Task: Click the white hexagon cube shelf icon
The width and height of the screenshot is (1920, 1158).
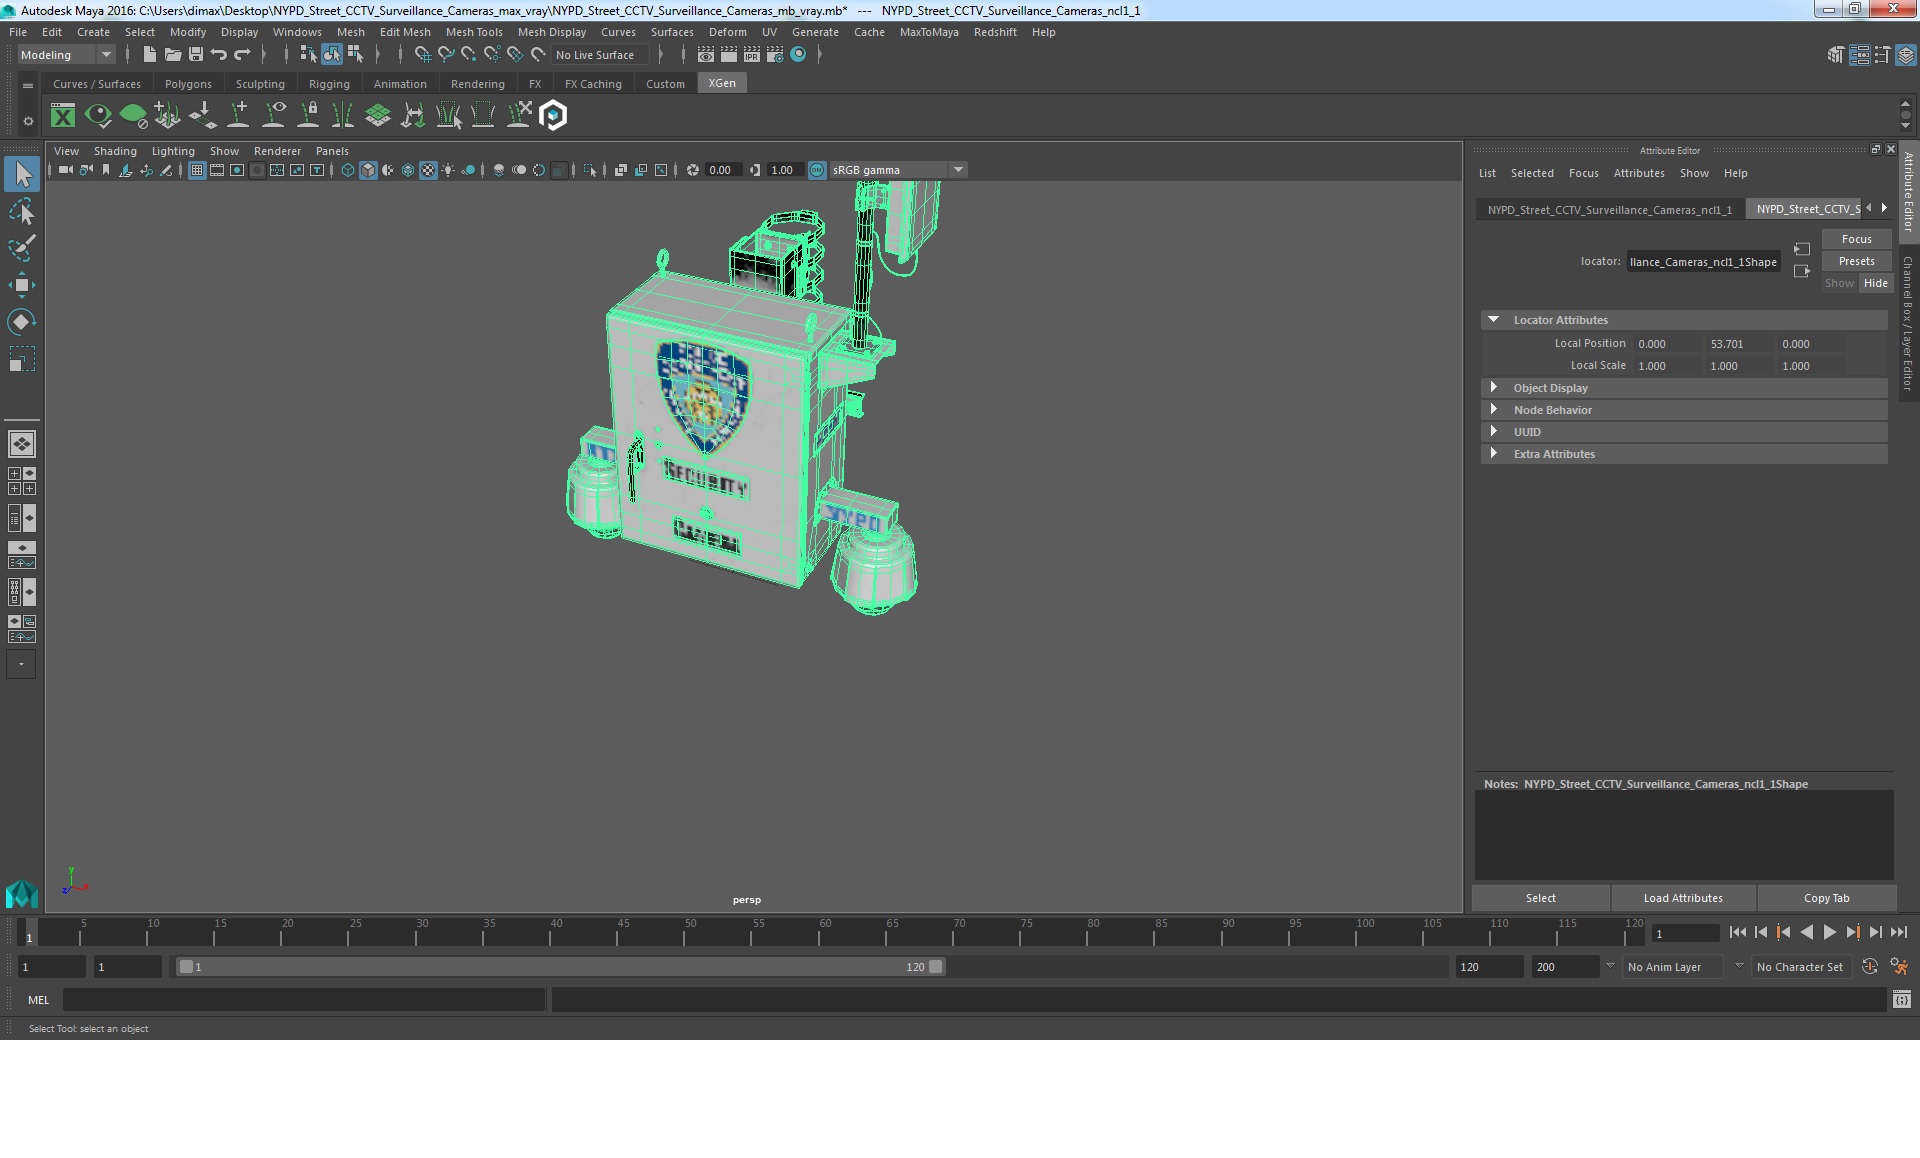Action: 553,116
